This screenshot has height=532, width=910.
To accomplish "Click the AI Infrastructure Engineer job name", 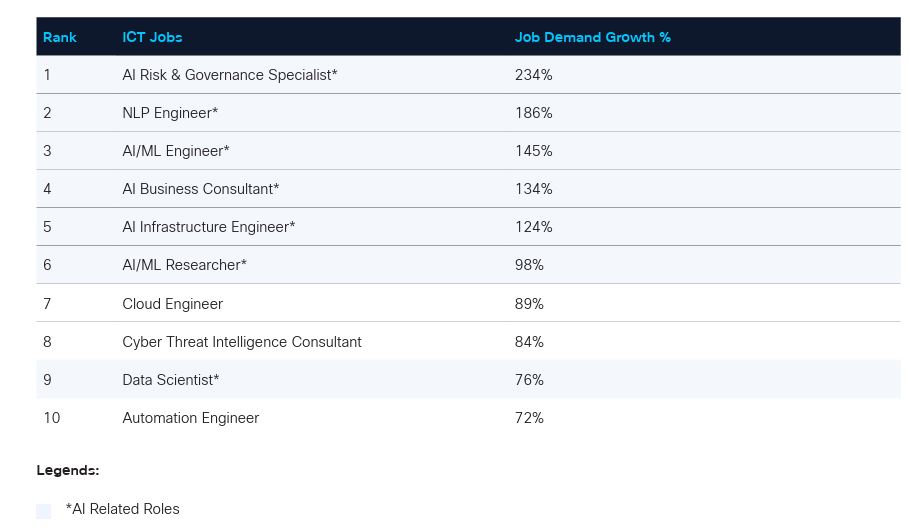I will (x=208, y=227).
